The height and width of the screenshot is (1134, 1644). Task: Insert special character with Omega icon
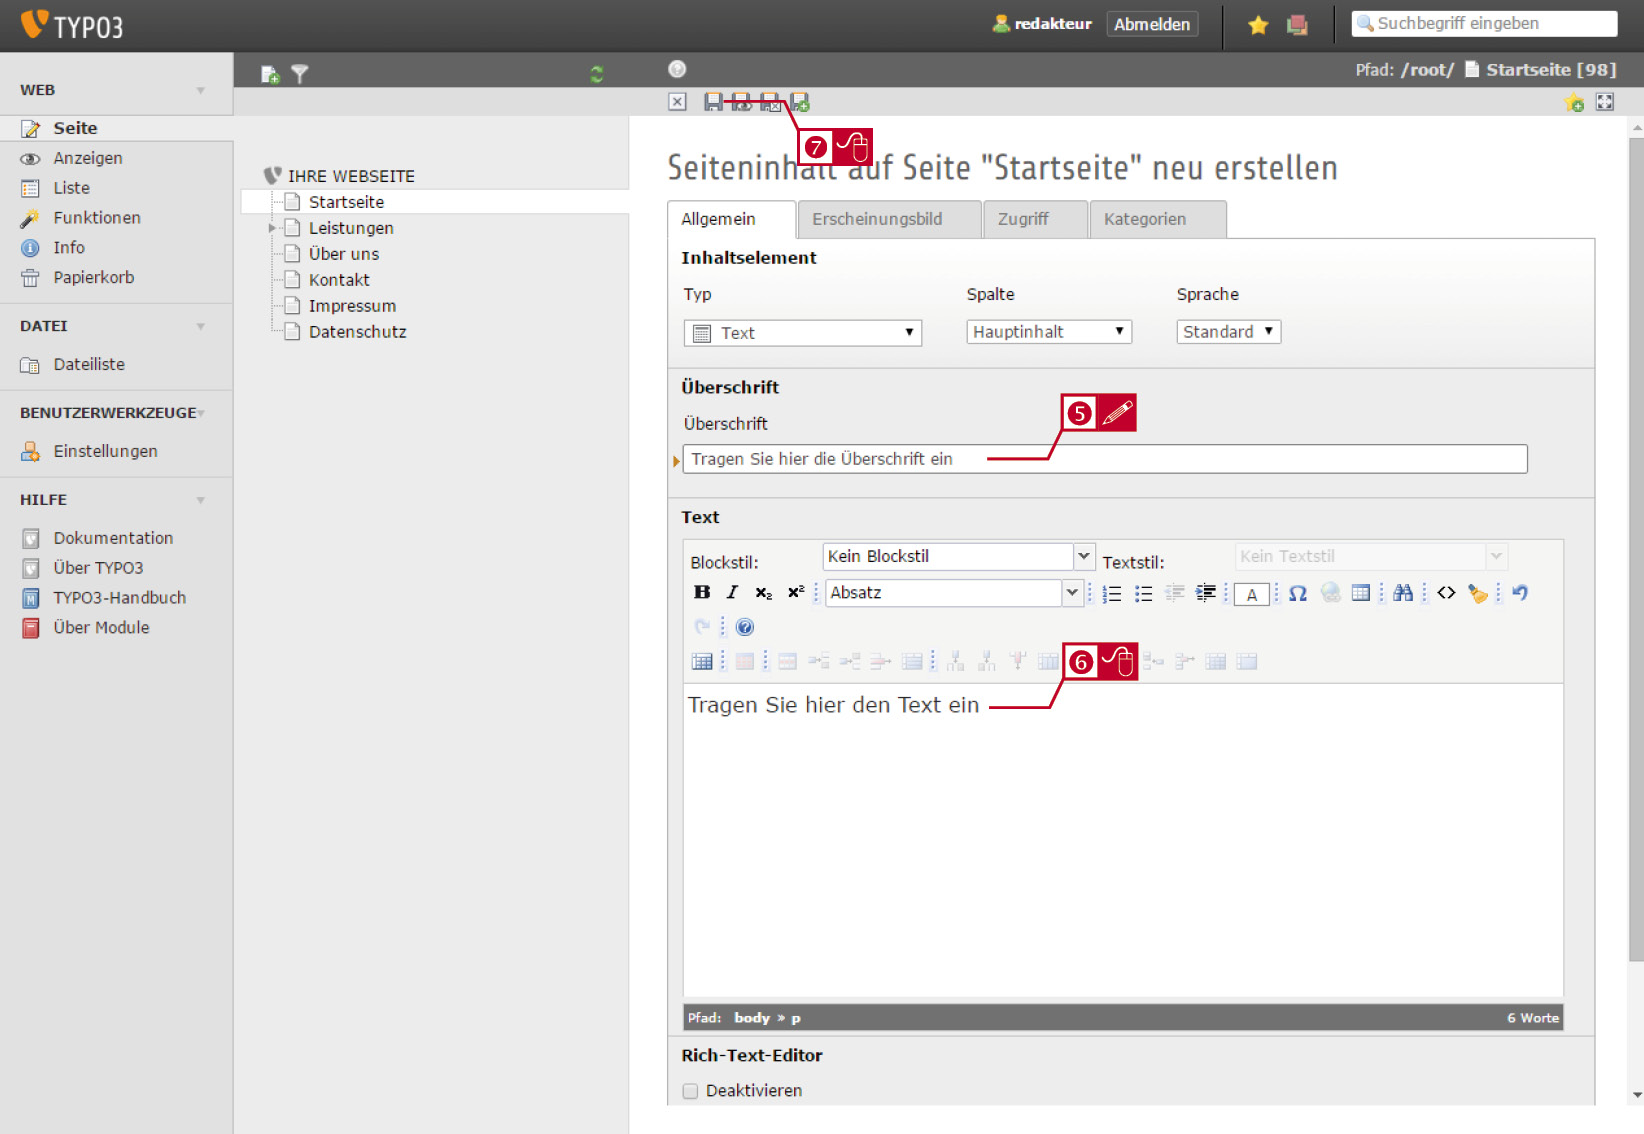1298,594
